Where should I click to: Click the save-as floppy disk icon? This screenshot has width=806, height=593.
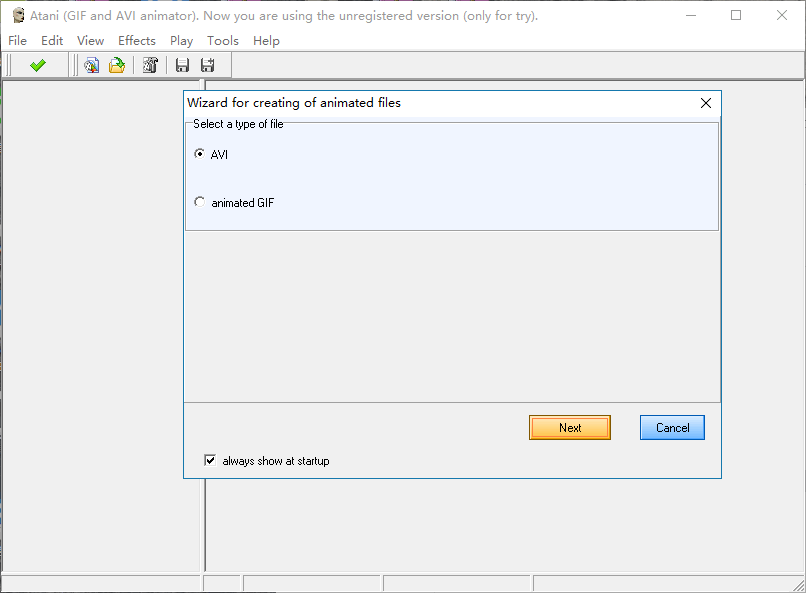[208, 65]
